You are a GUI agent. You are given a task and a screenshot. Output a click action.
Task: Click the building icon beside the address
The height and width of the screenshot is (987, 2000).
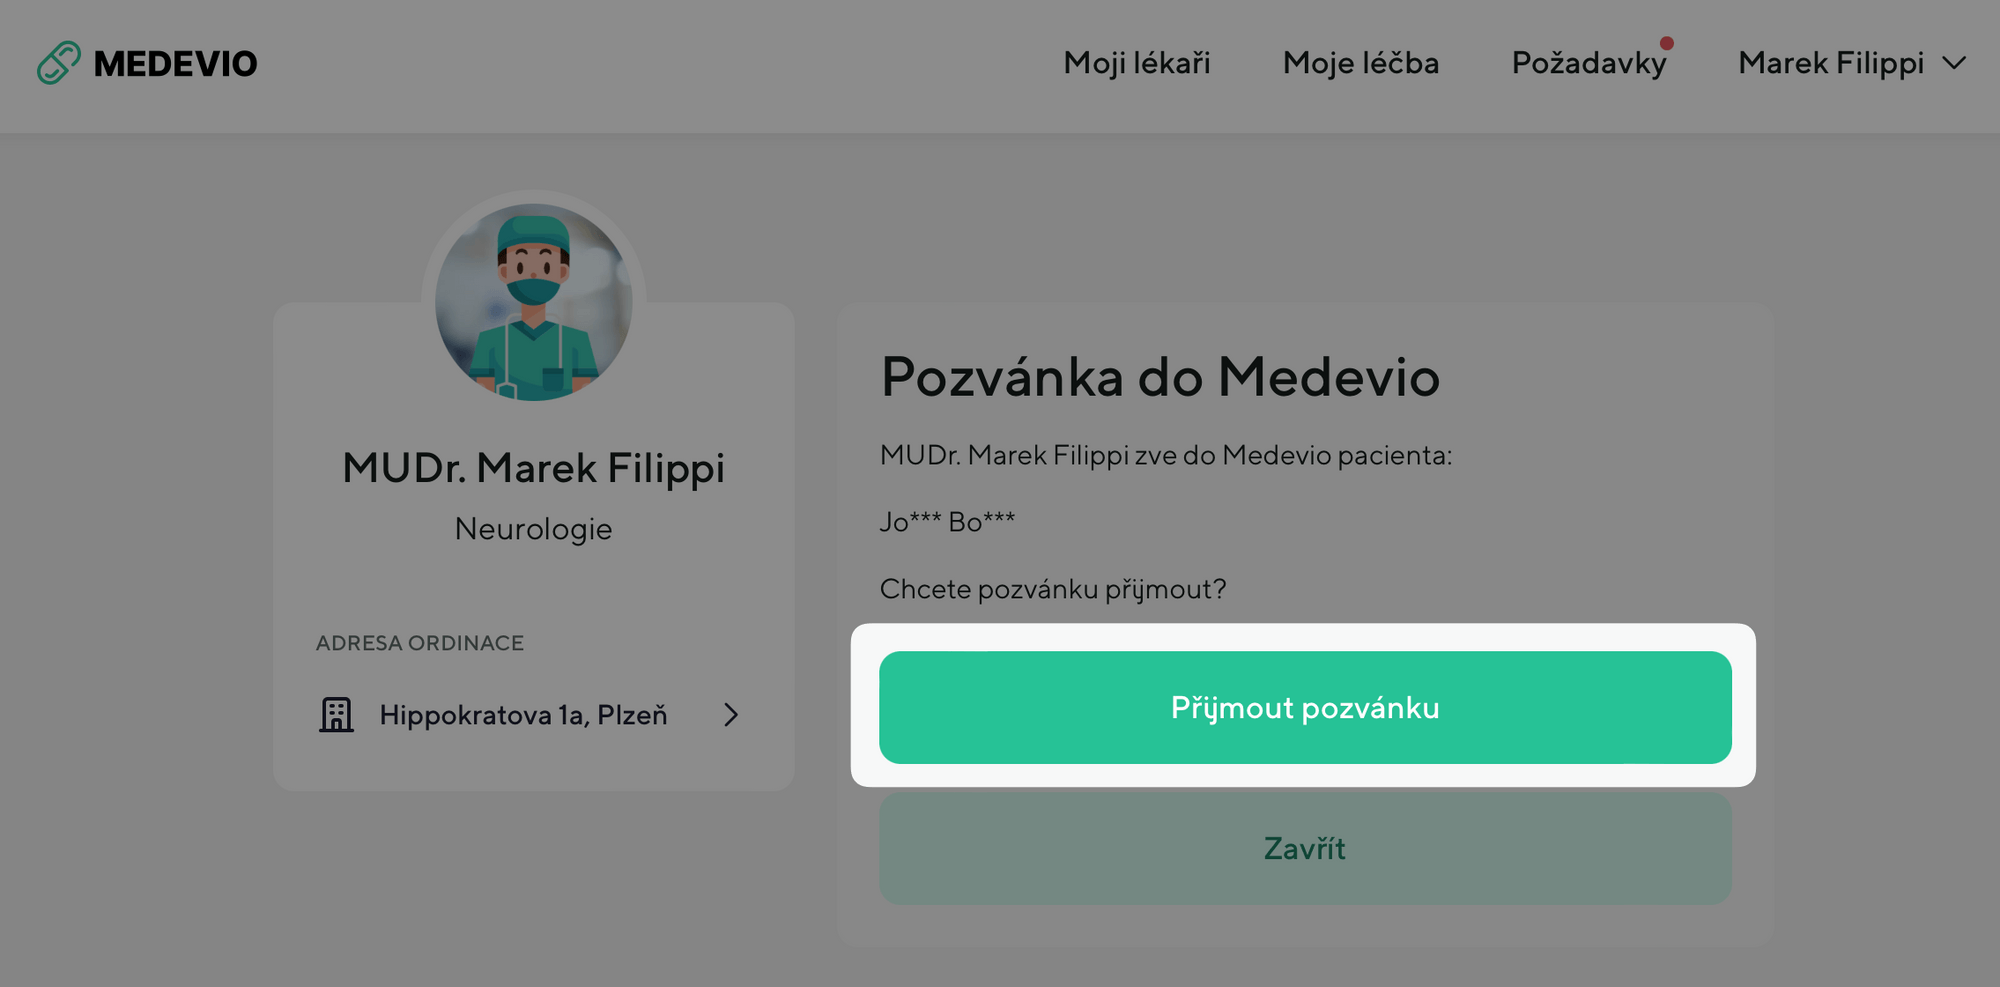pos(336,715)
